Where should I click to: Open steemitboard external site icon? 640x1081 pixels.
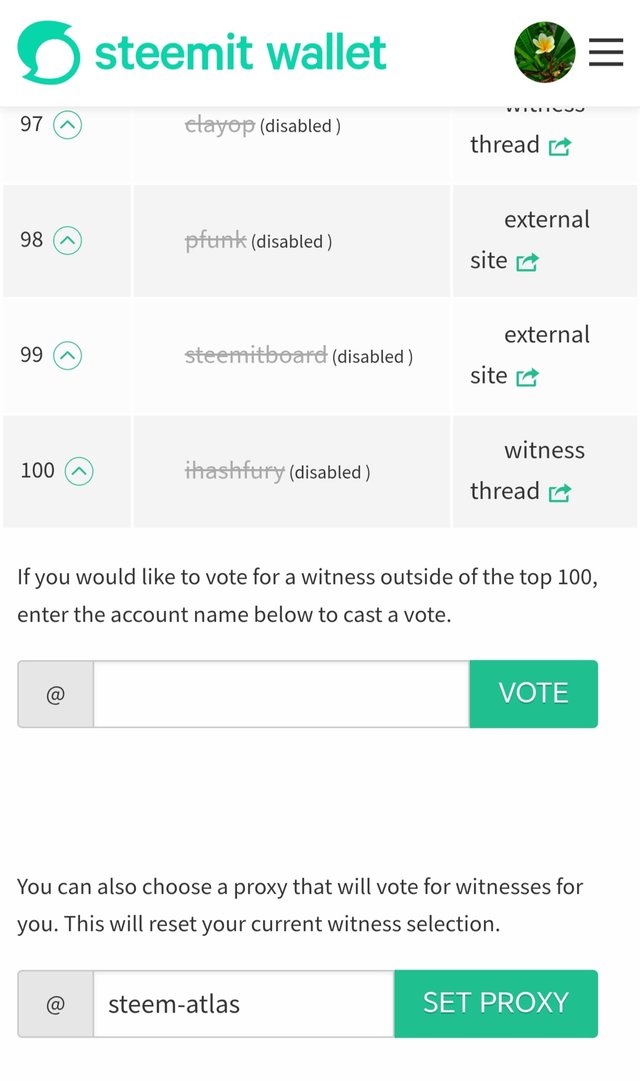click(x=527, y=377)
